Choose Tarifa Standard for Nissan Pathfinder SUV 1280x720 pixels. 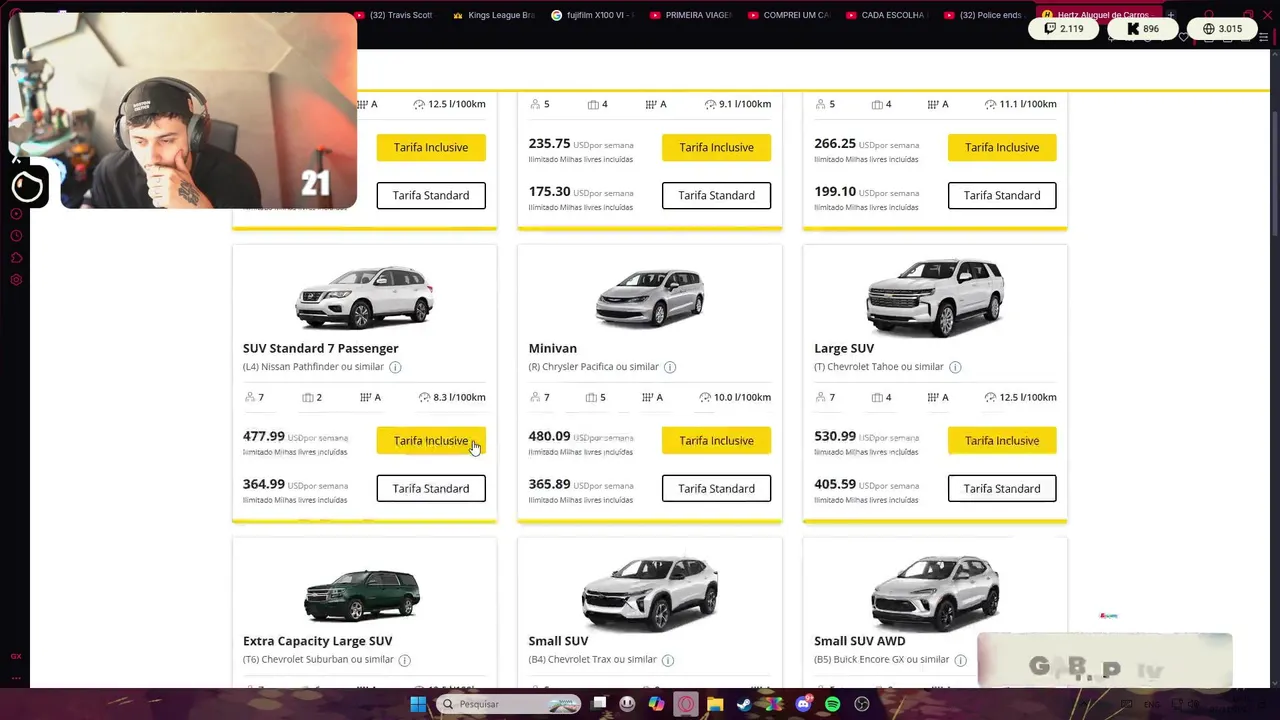coord(431,489)
